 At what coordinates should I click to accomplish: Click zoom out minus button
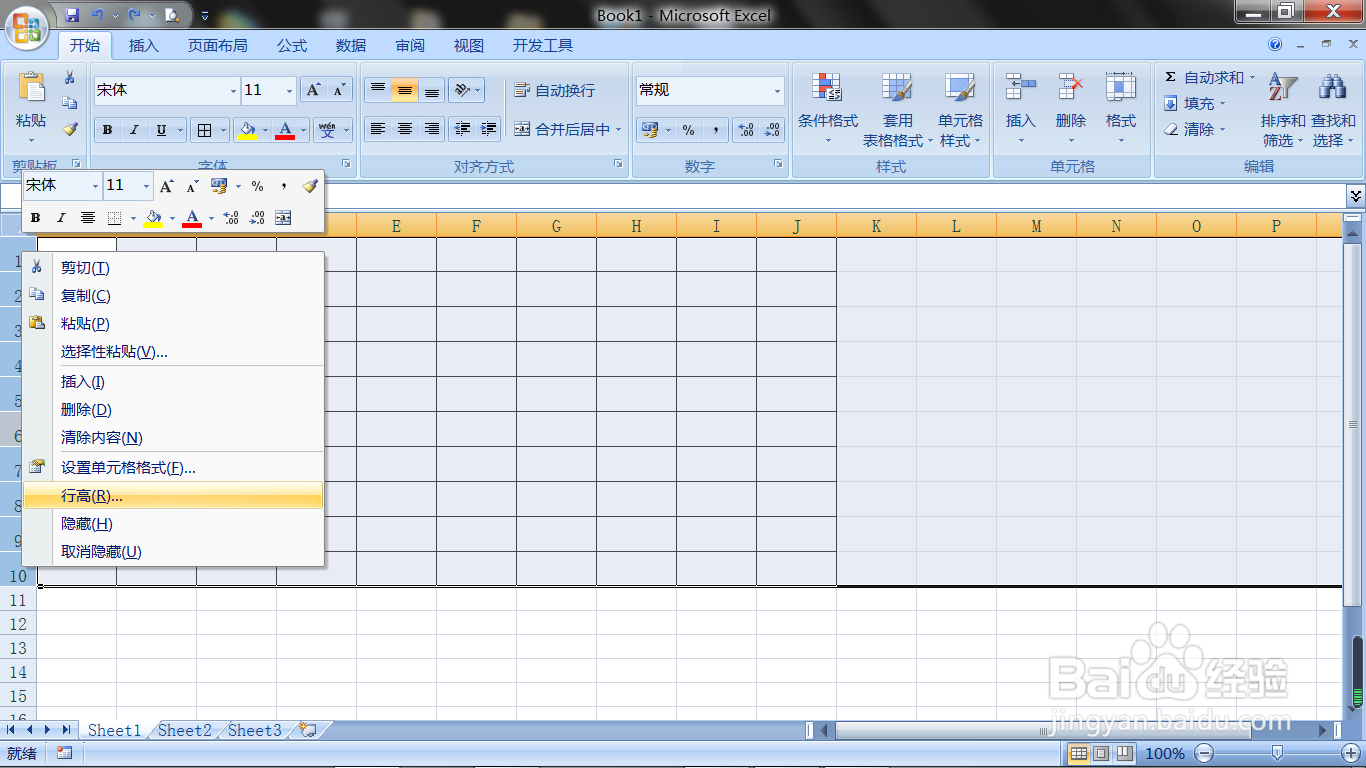1205,753
